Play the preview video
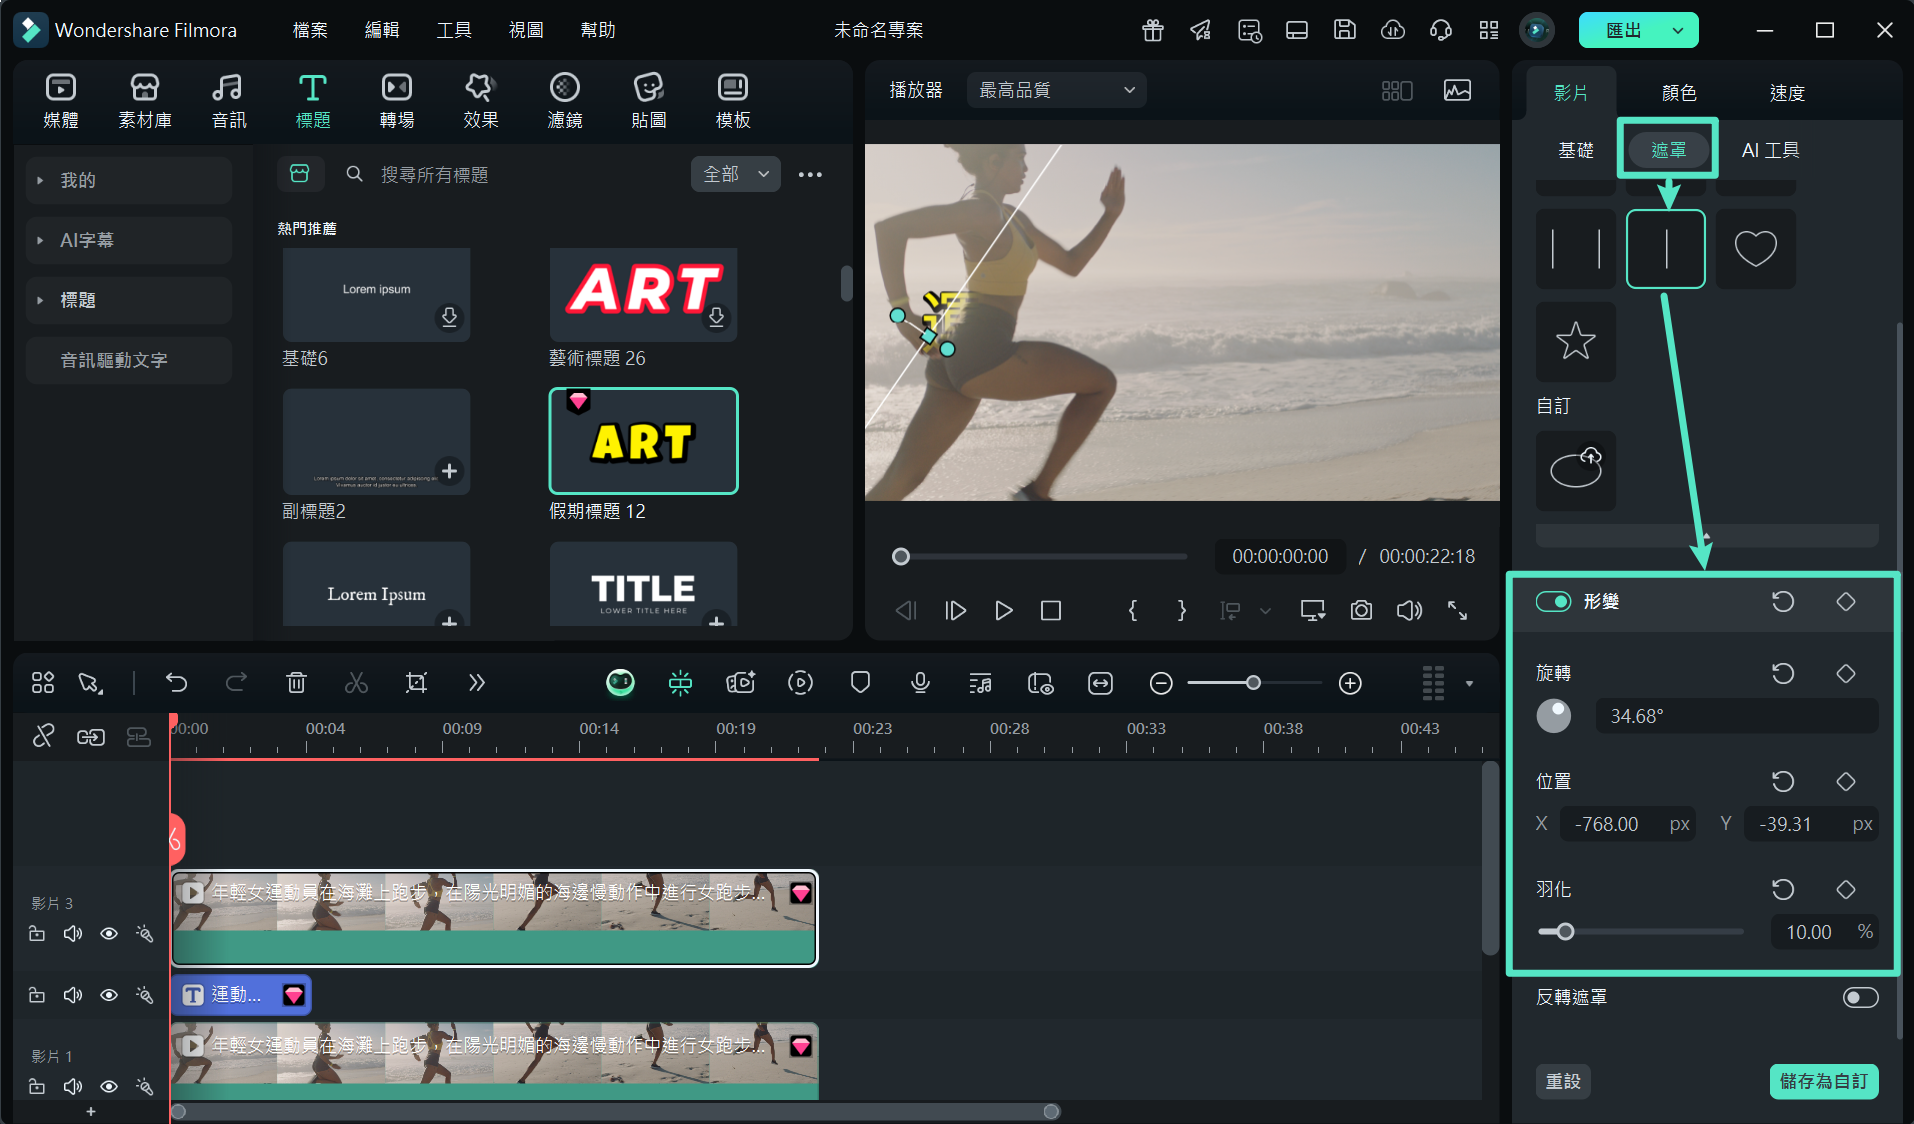 [1003, 610]
